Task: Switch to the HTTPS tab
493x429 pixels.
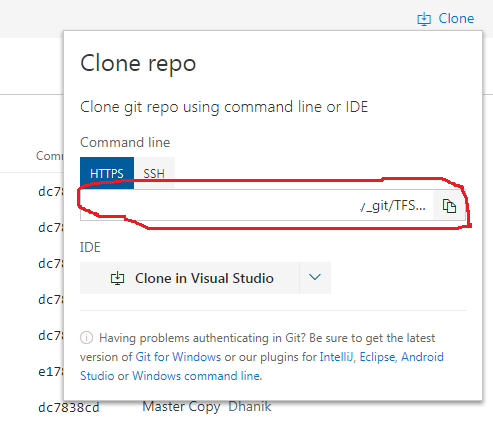Action: (107, 173)
